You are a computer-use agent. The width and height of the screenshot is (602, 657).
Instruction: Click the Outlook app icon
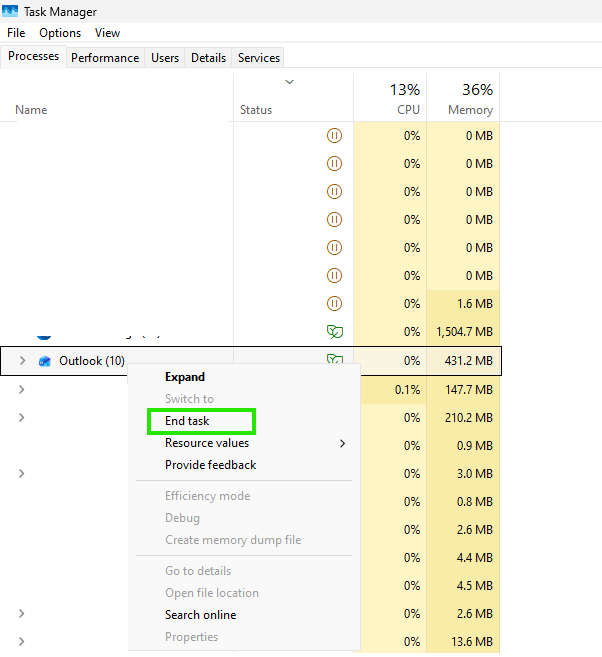pyautogui.click(x=44, y=361)
